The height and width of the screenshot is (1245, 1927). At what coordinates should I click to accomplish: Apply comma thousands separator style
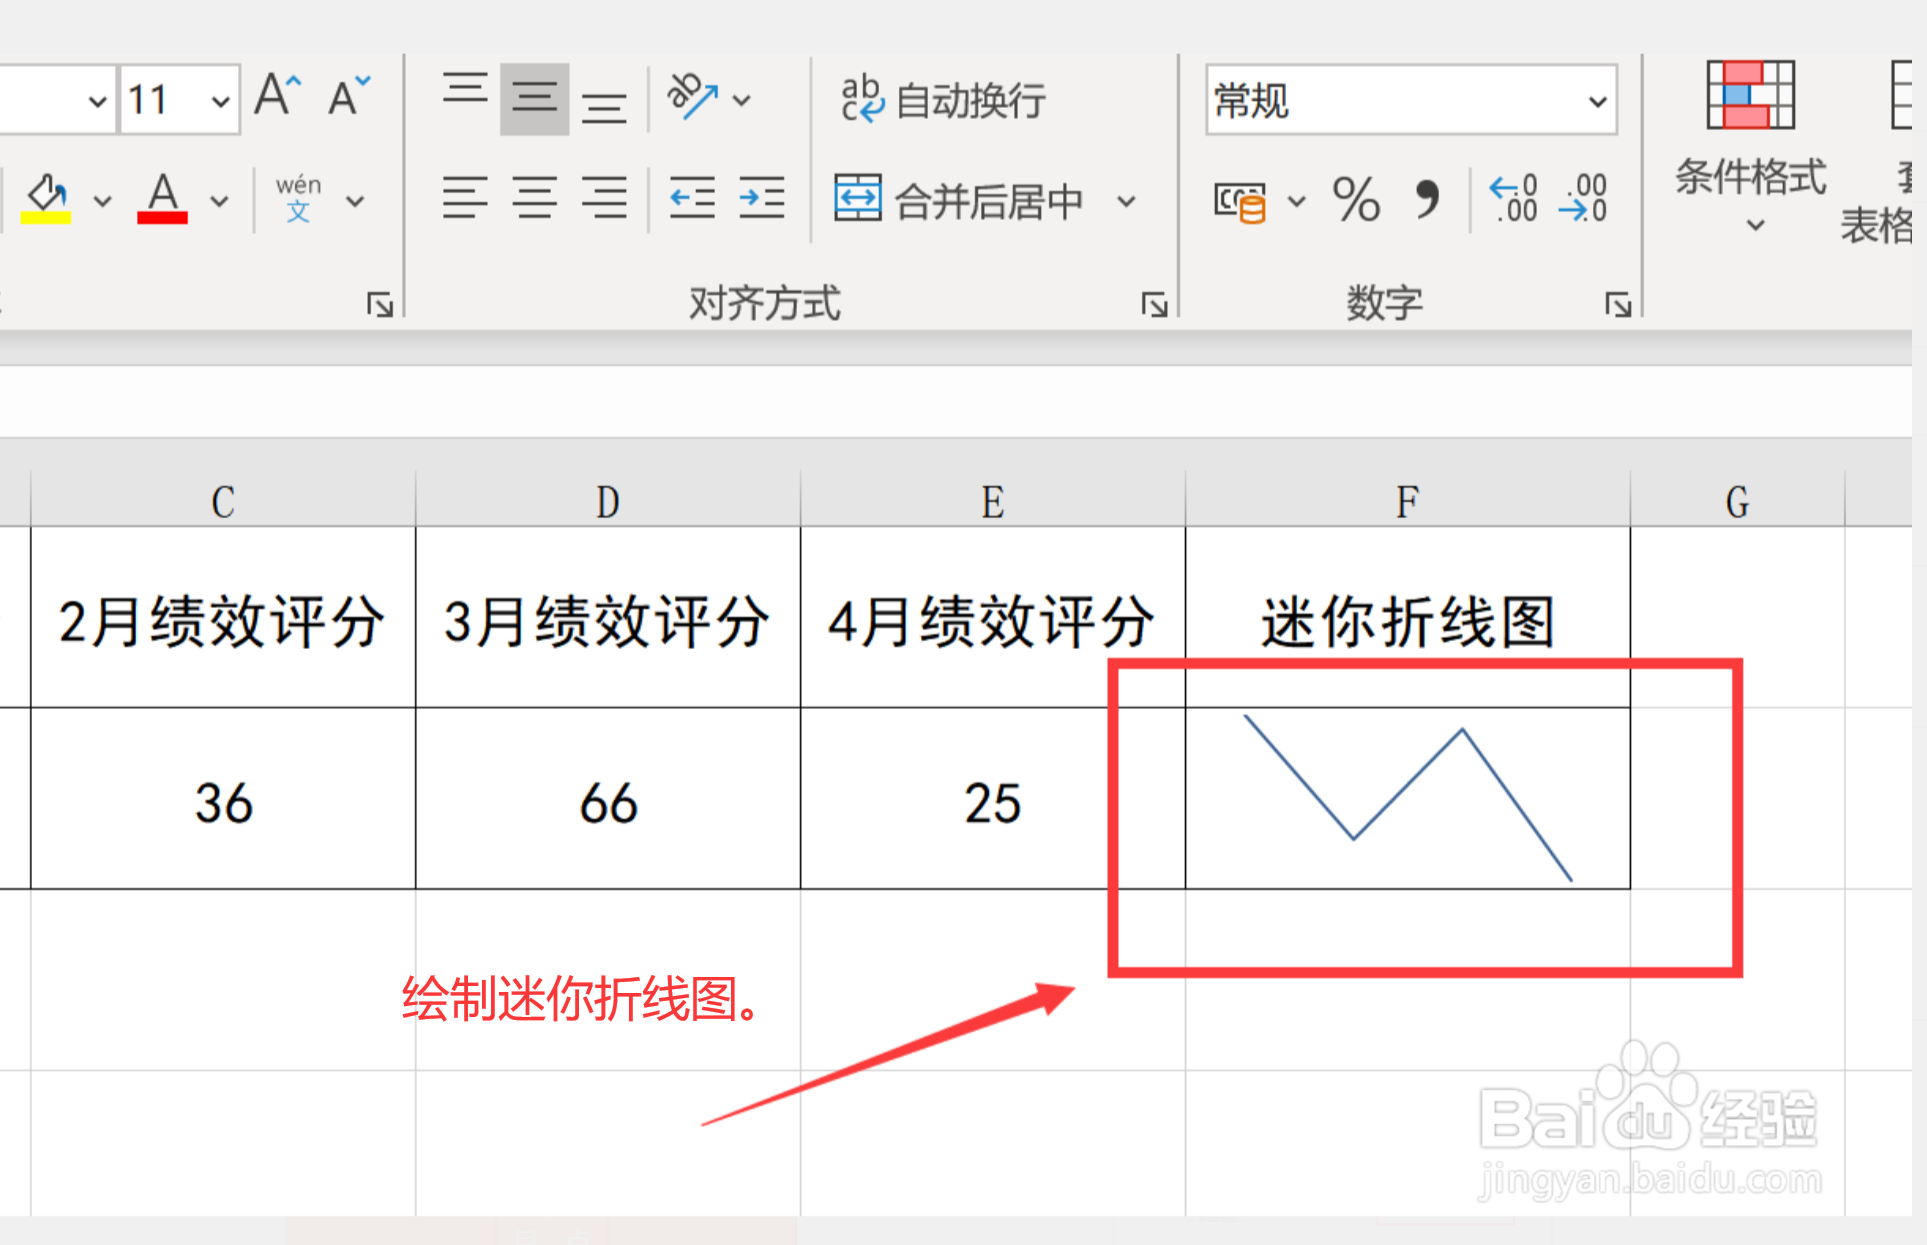point(1428,200)
